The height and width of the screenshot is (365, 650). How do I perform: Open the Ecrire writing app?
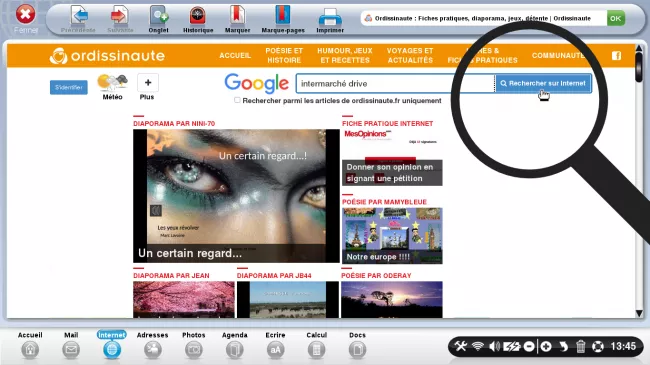[x=275, y=345]
